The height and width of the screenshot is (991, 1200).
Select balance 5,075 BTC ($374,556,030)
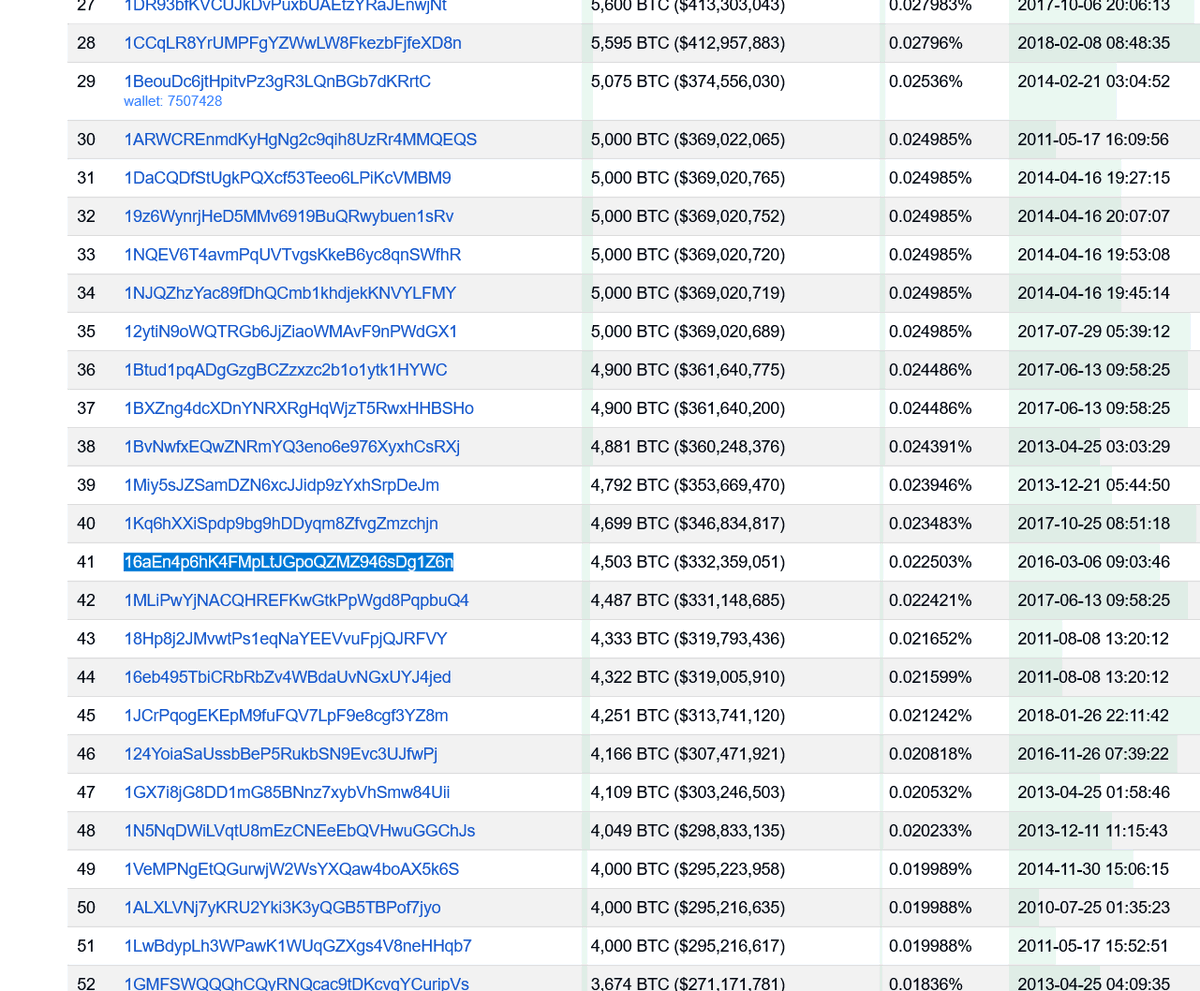coord(688,81)
